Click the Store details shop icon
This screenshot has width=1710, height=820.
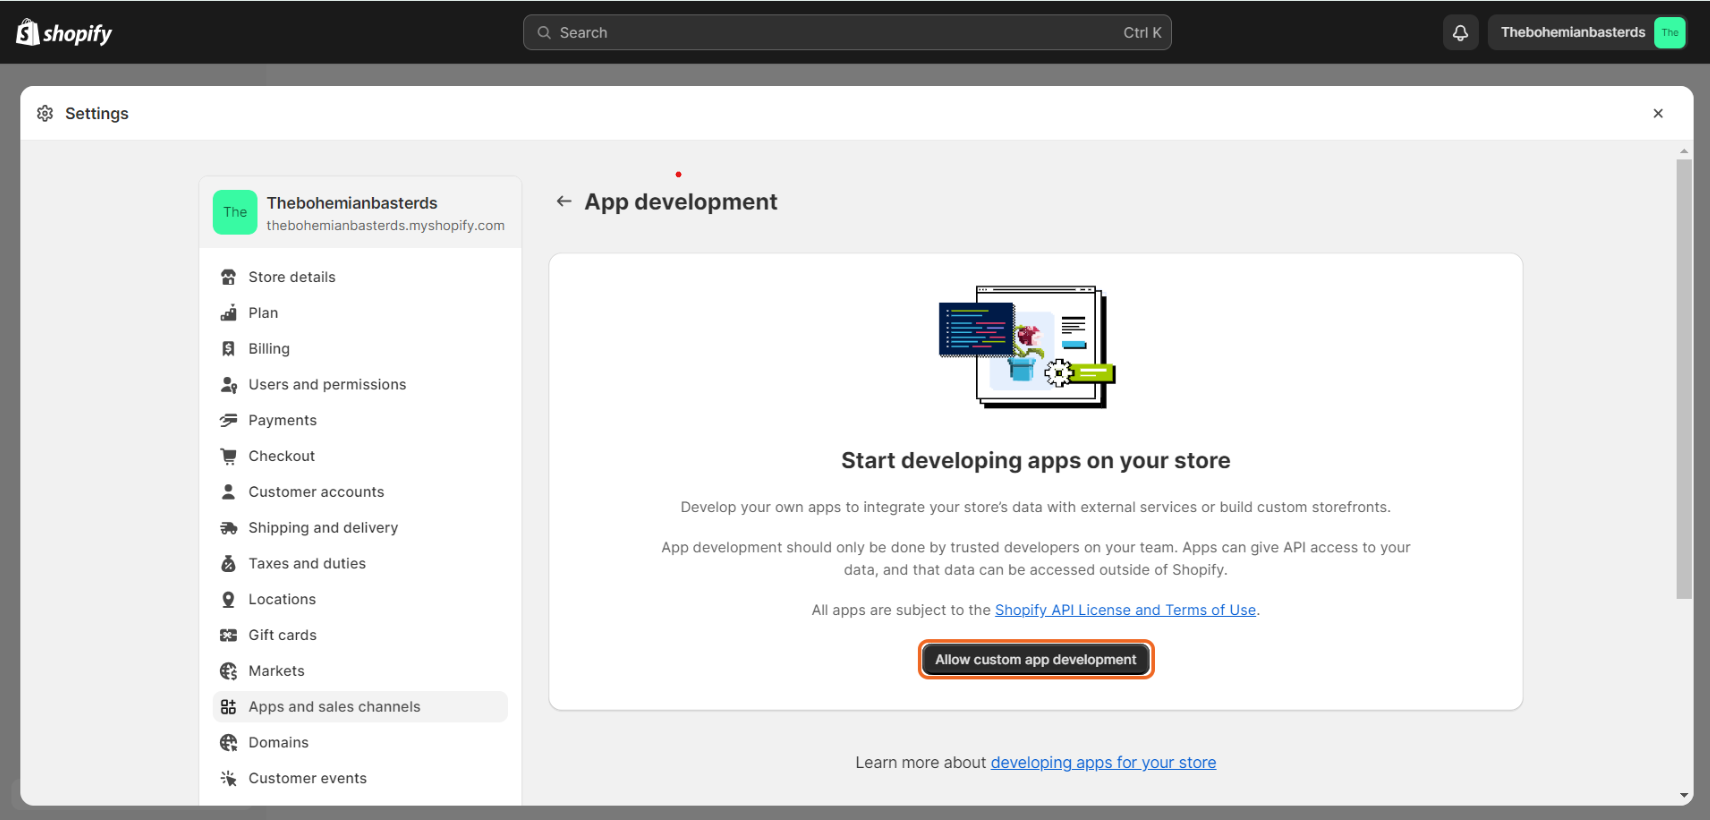pos(228,277)
